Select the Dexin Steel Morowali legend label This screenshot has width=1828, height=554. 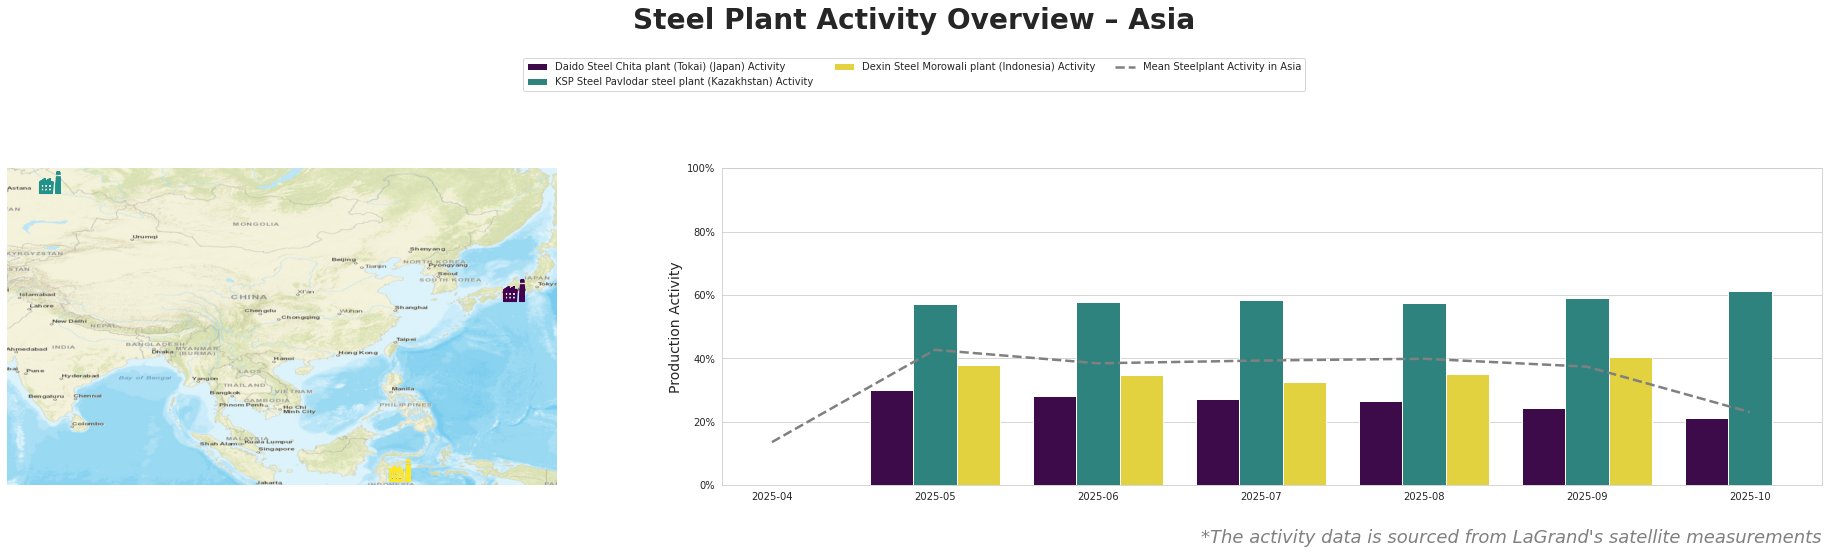point(978,67)
